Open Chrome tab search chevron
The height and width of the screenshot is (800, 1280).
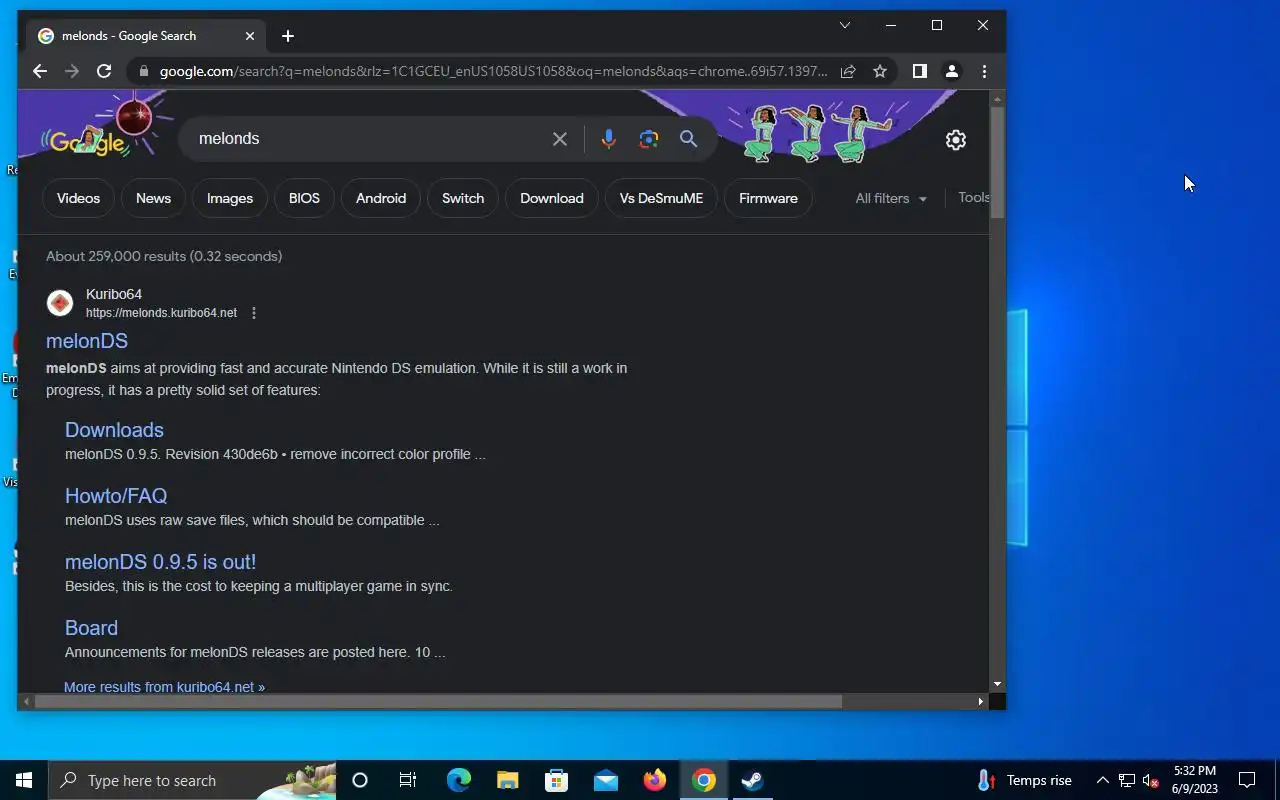(845, 25)
